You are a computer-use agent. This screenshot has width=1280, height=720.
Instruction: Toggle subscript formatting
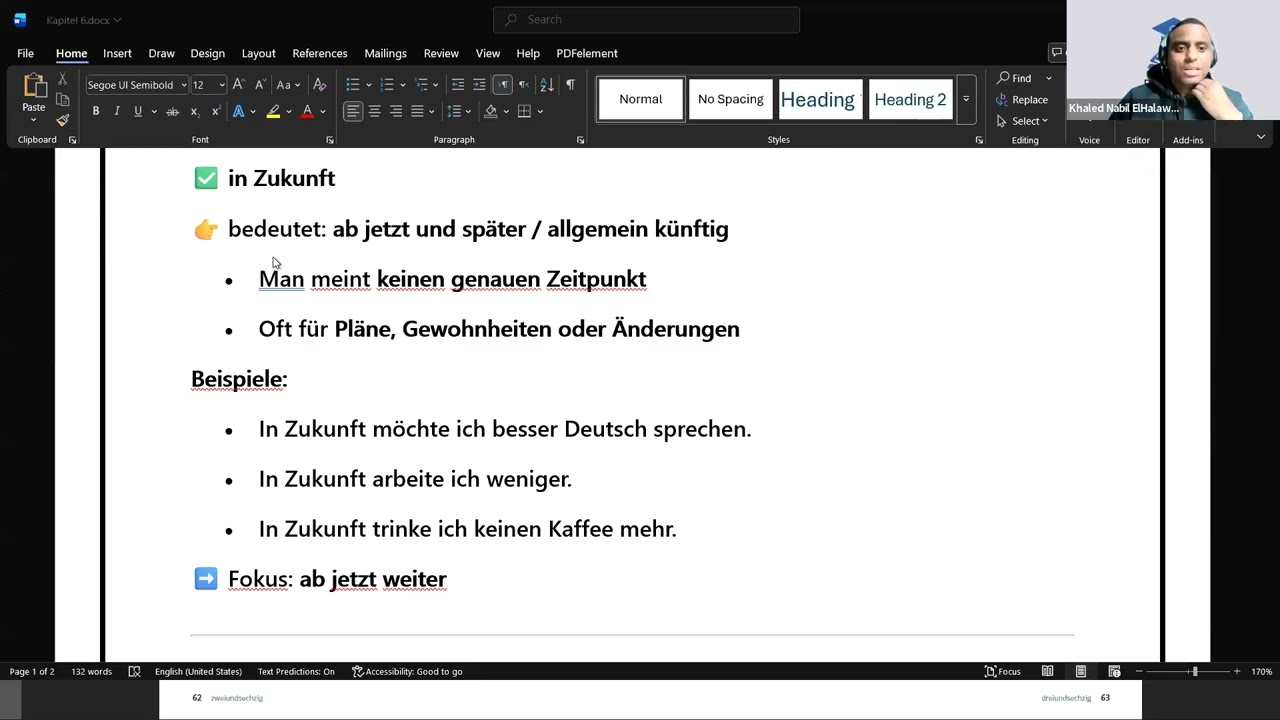[x=195, y=111]
